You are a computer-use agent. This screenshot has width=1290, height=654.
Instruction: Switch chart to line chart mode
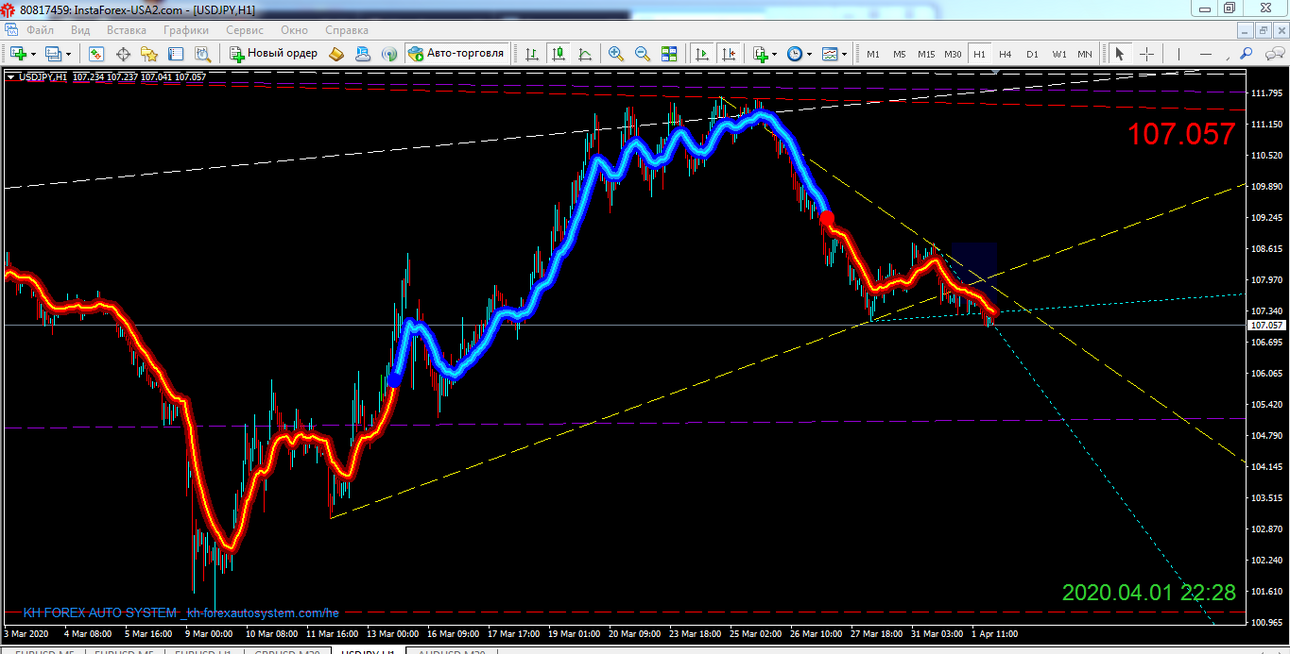click(583, 53)
